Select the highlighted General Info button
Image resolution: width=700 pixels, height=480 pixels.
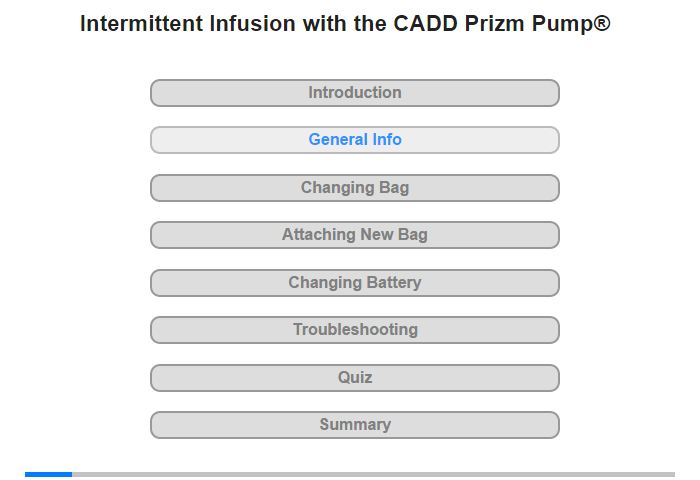(354, 140)
